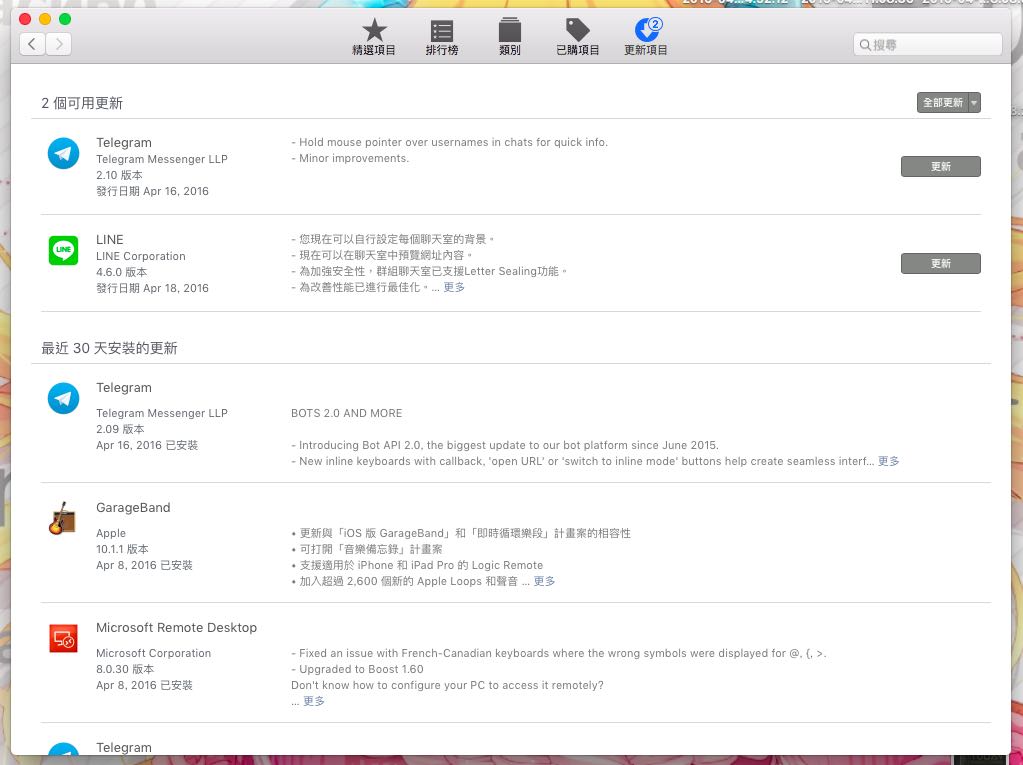Focus the search (搜尋) field

click(x=927, y=44)
